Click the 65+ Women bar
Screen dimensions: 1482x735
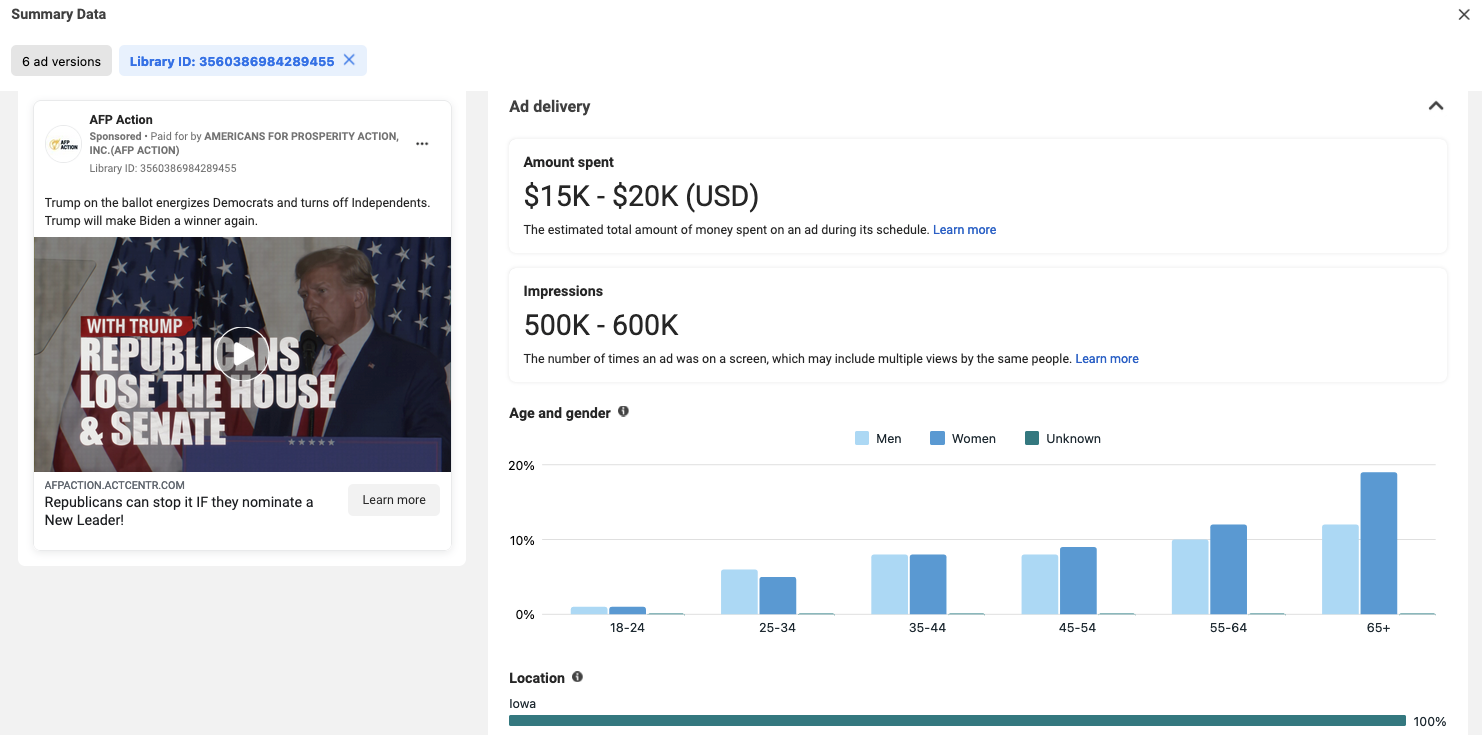coord(1378,543)
